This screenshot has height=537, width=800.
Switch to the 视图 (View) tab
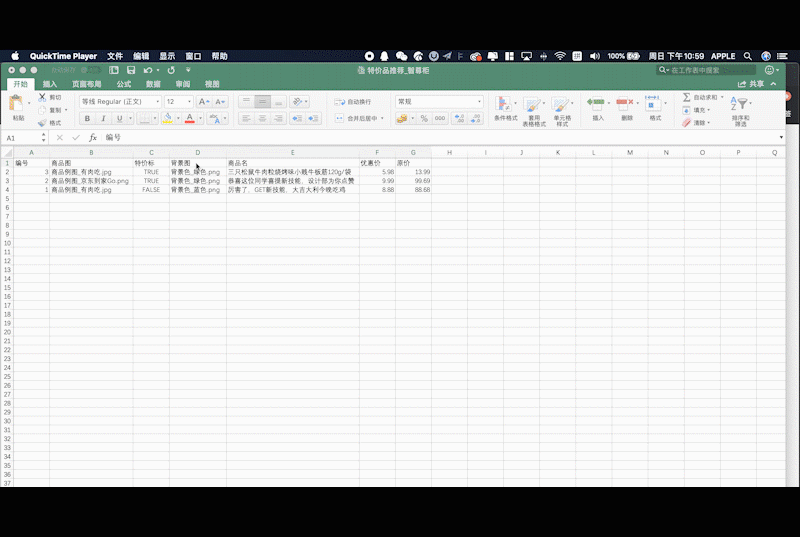point(212,84)
